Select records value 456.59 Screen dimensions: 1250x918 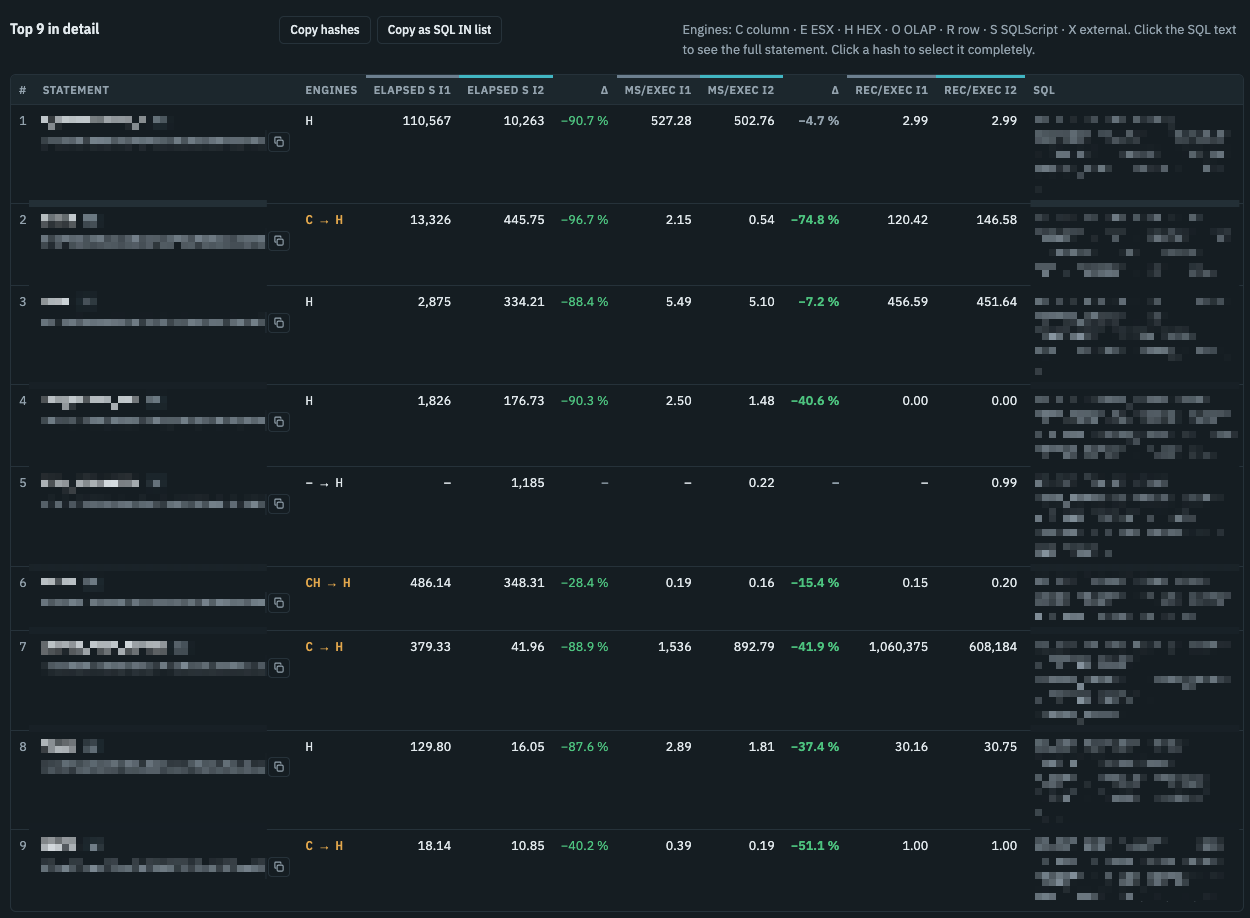click(x=907, y=301)
